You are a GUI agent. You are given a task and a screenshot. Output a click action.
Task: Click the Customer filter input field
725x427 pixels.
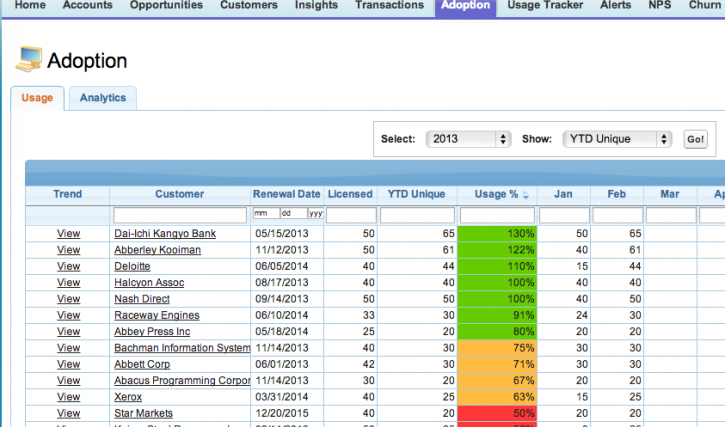(x=180, y=215)
